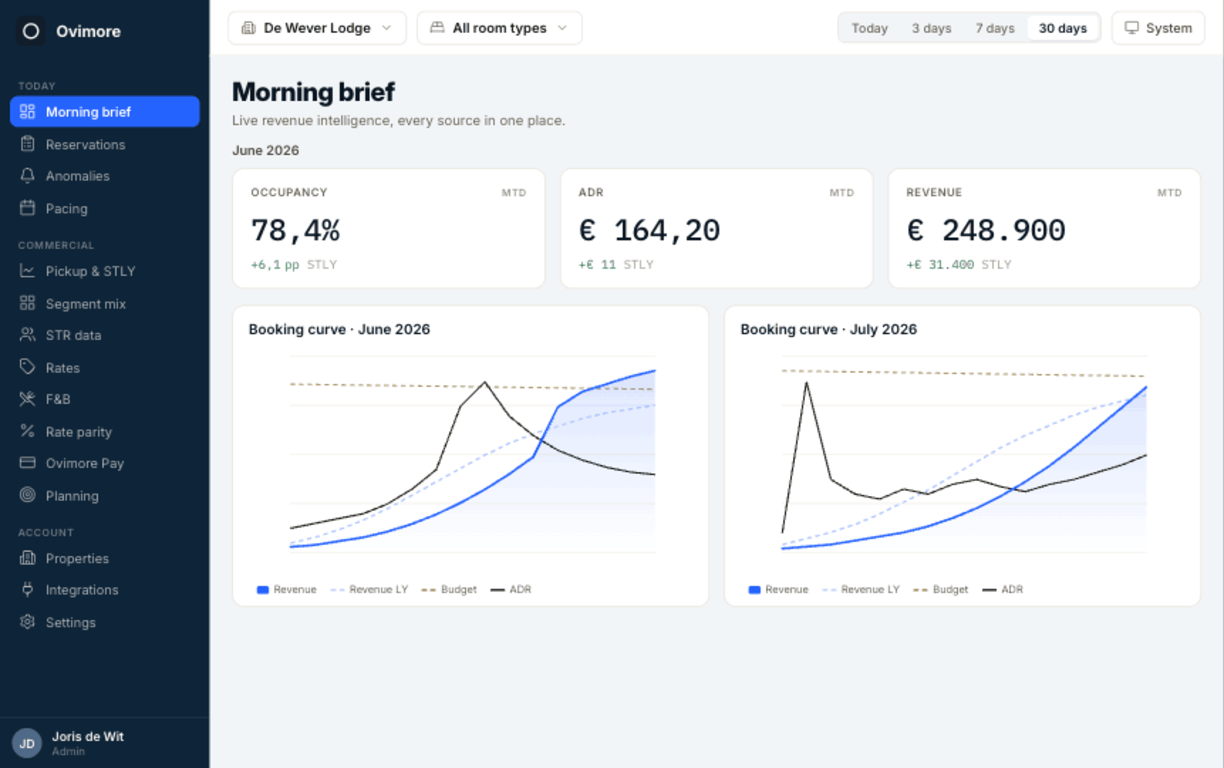Open the Rates page
Image resolution: width=1224 pixels, height=768 pixels.
pos(105,367)
